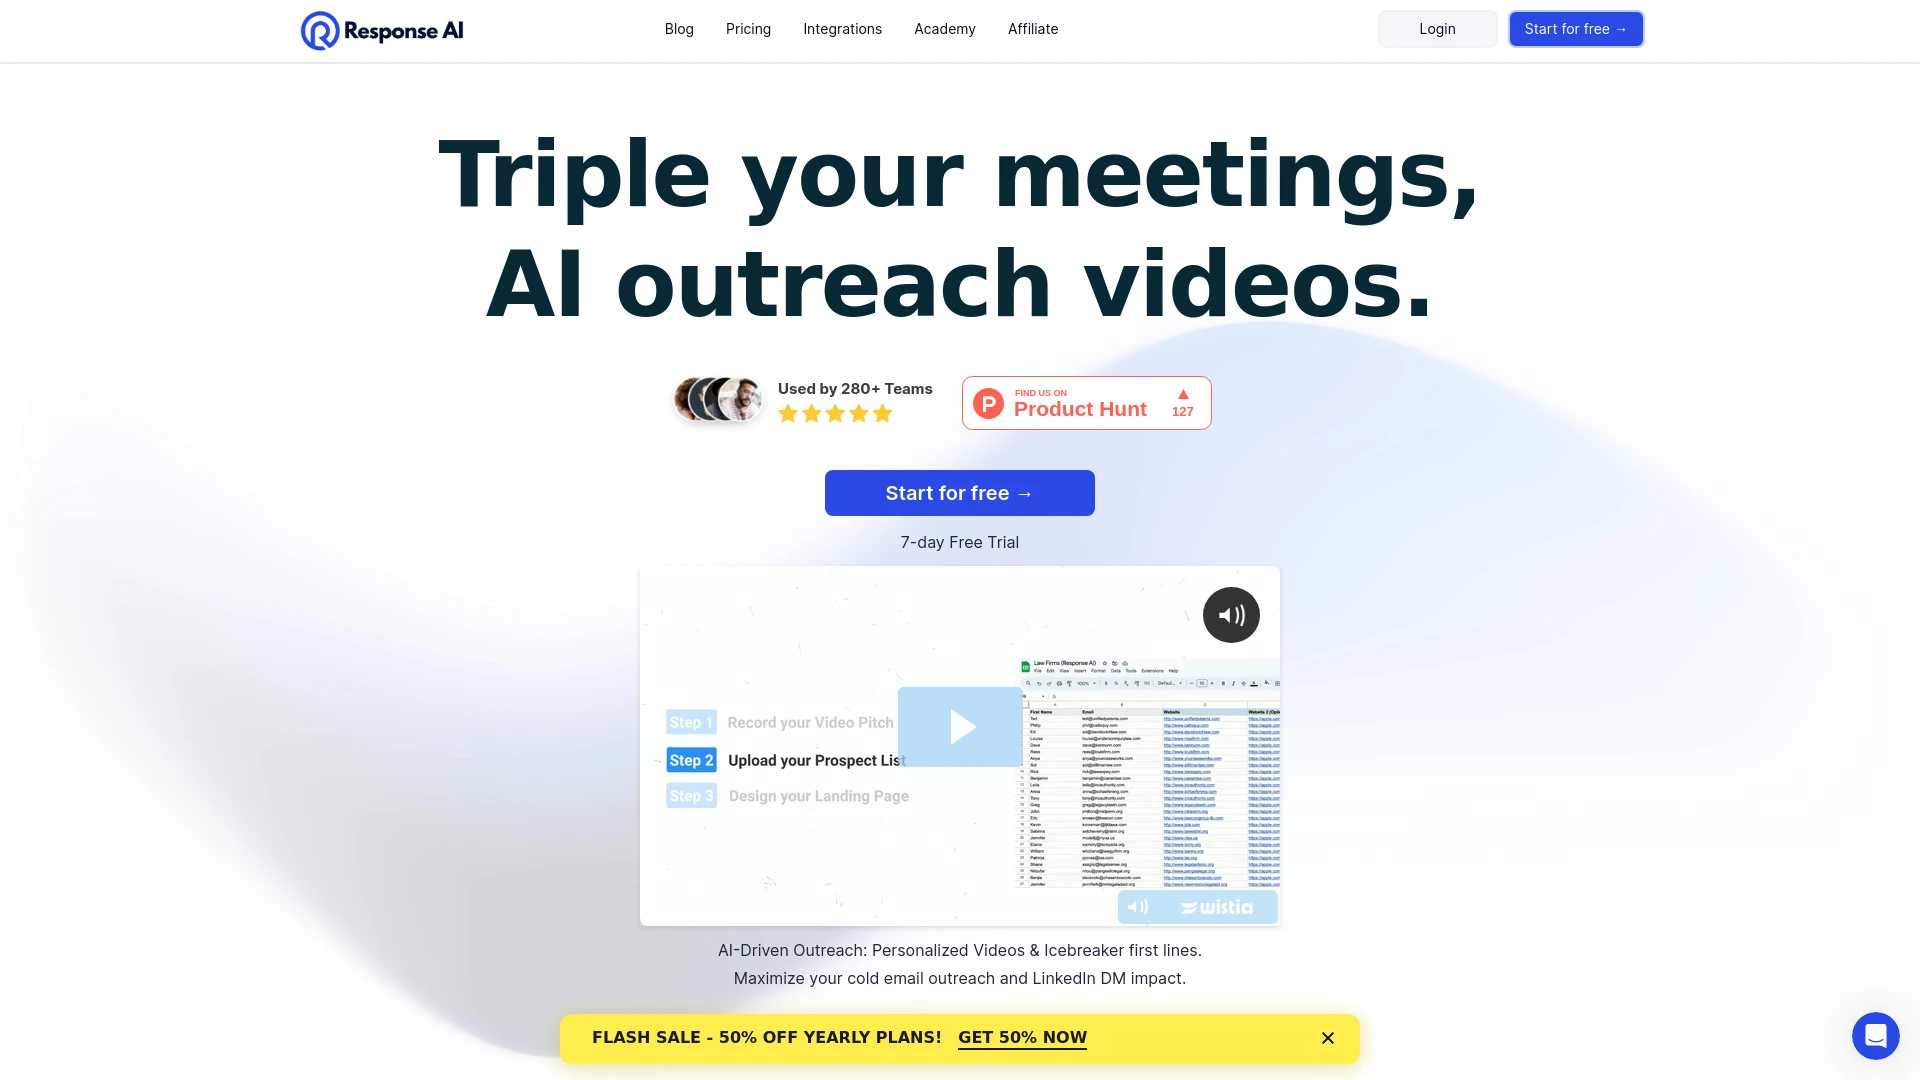Click the play button on demo video
The image size is (1920, 1080).
pos(960,728)
